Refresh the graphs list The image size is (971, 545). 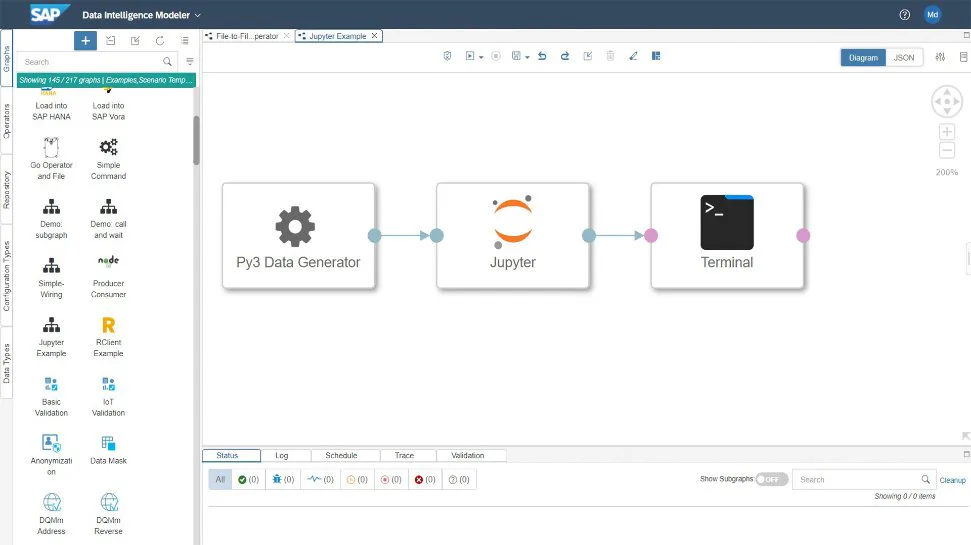click(160, 41)
